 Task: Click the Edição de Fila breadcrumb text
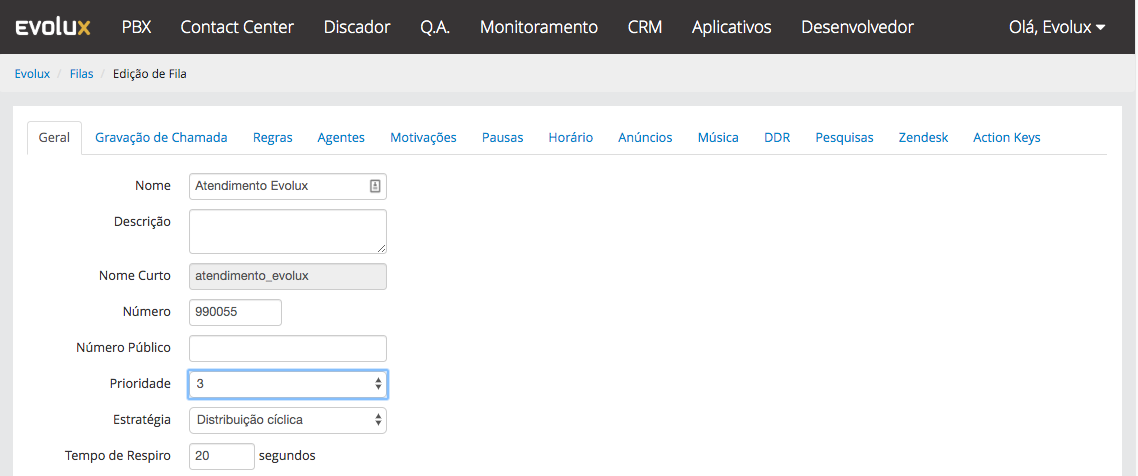click(150, 74)
